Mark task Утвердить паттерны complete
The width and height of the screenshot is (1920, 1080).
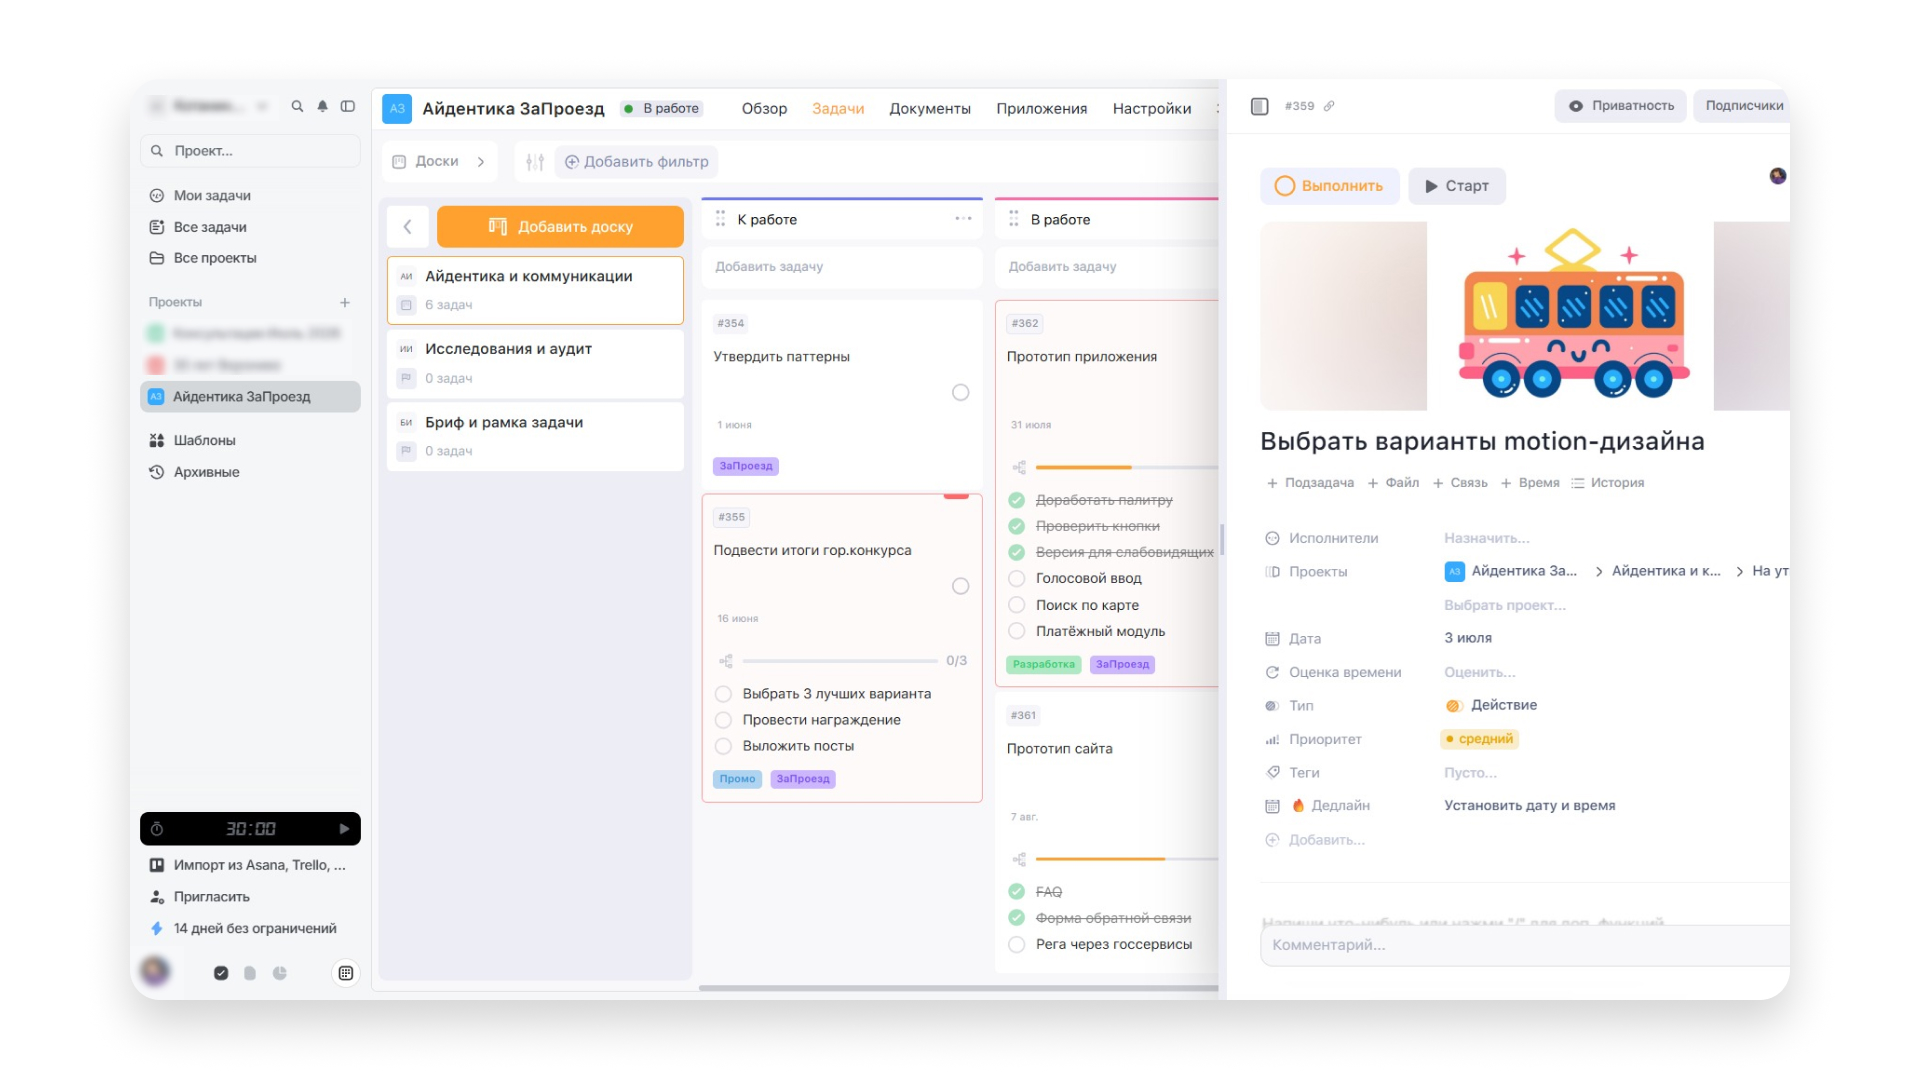pyautogui.click(x=960, y=393)
